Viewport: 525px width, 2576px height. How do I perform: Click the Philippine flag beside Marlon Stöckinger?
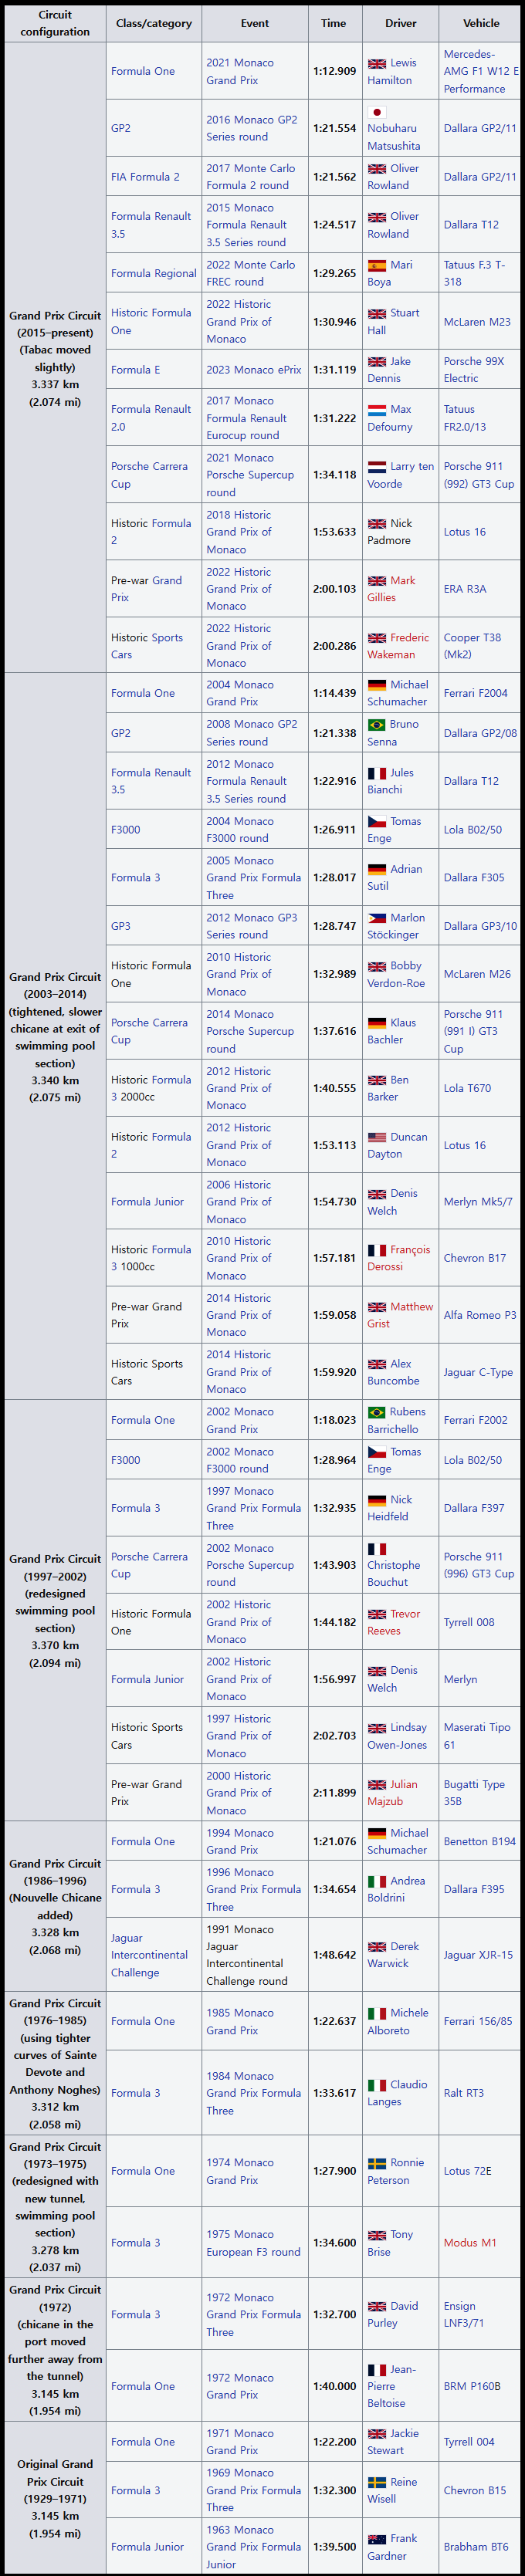coord(377,918)
